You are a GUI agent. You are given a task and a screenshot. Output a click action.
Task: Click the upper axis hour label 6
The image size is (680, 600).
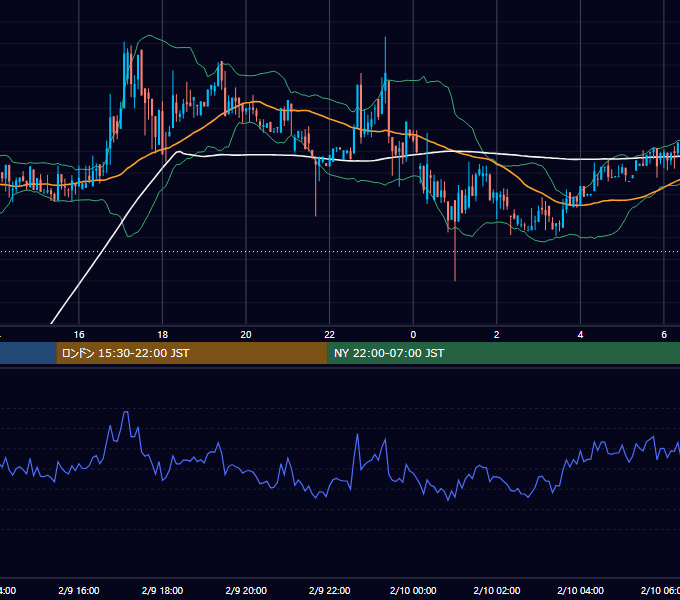coord(664,335)
